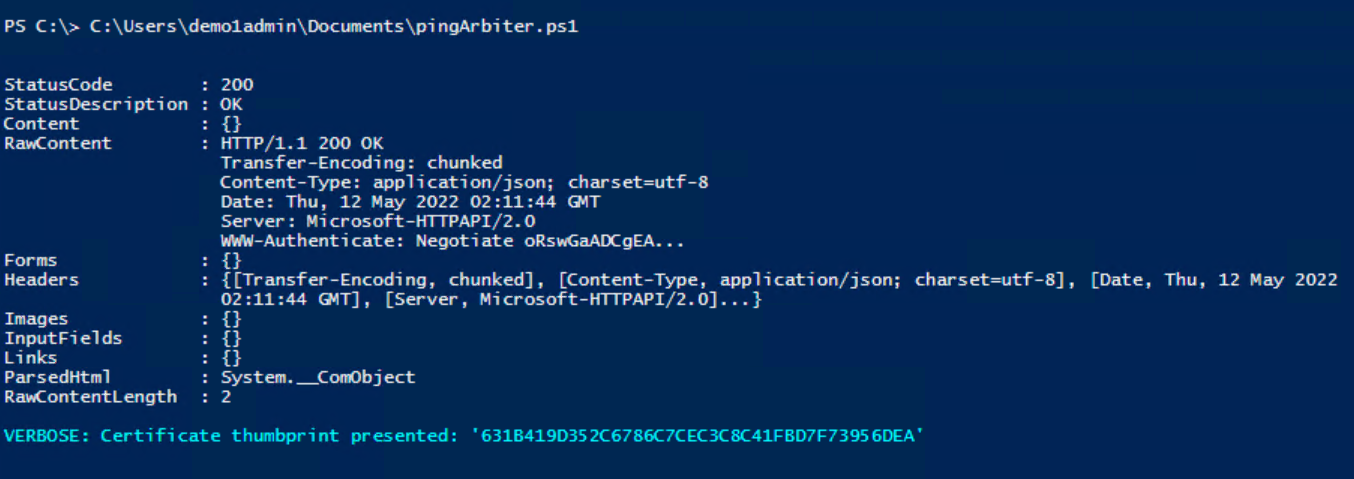The width and height of the screenshot is (1354, 479).
Task: Click the Images property label
Action: point(36,319)
